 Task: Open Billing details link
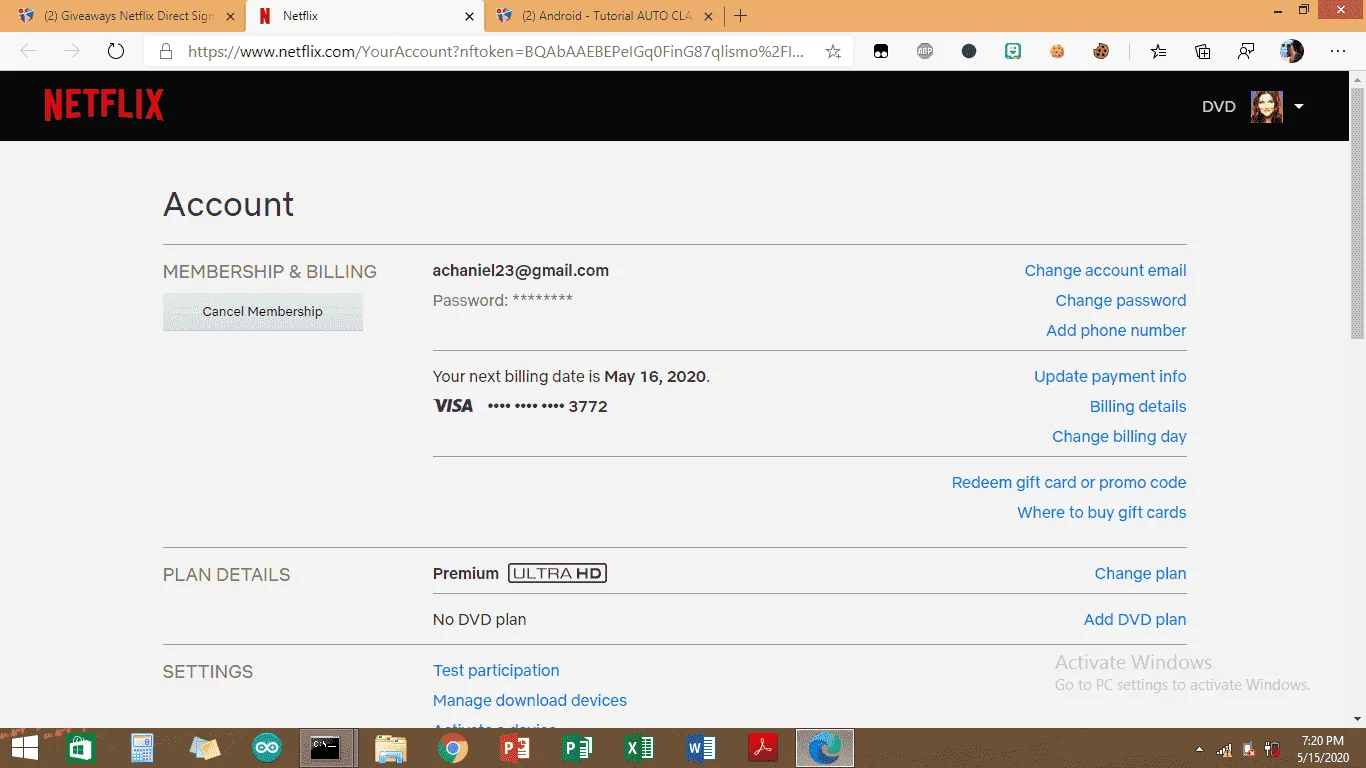click(1138, 406)
